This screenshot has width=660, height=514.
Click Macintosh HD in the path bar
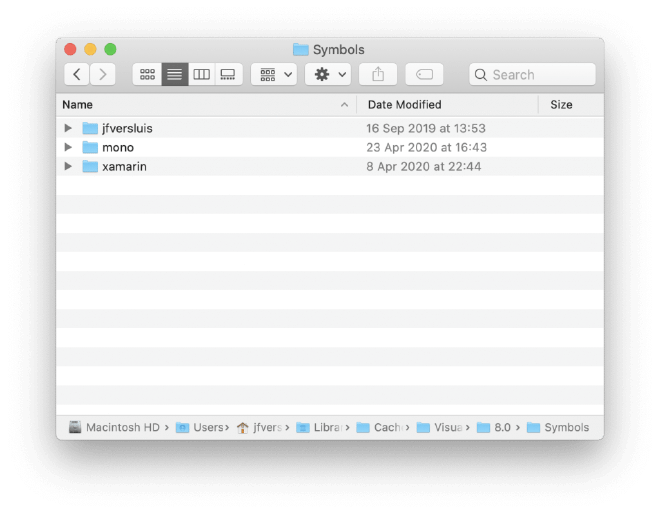(114, 427)
